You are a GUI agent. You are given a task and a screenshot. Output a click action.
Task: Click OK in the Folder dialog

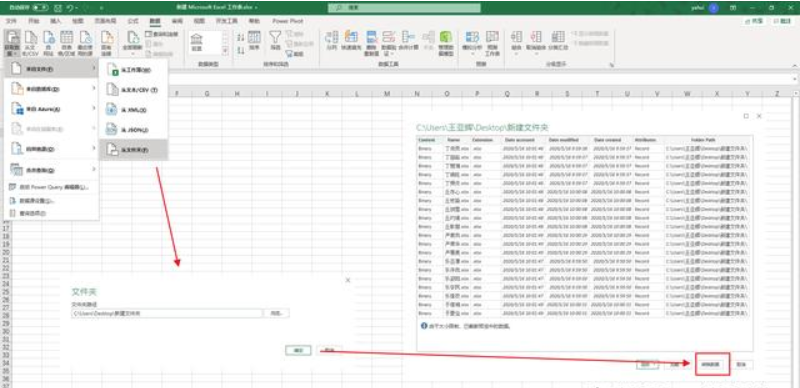point(298,350)
